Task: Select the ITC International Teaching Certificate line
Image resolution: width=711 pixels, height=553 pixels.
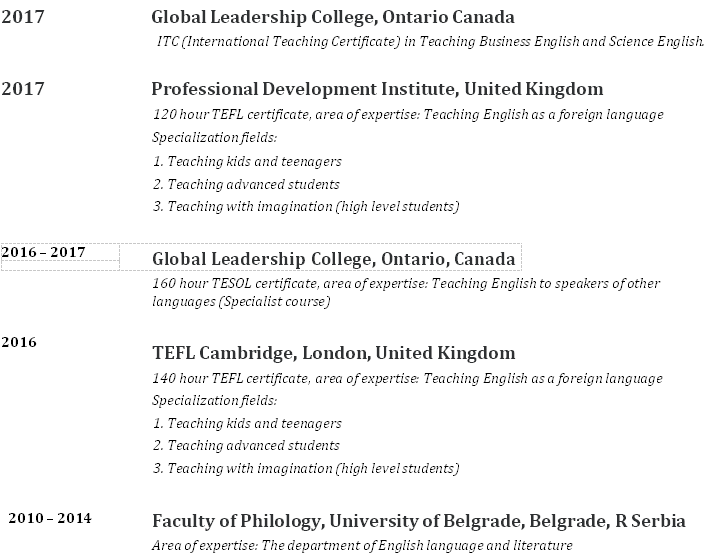Action: 430,41
